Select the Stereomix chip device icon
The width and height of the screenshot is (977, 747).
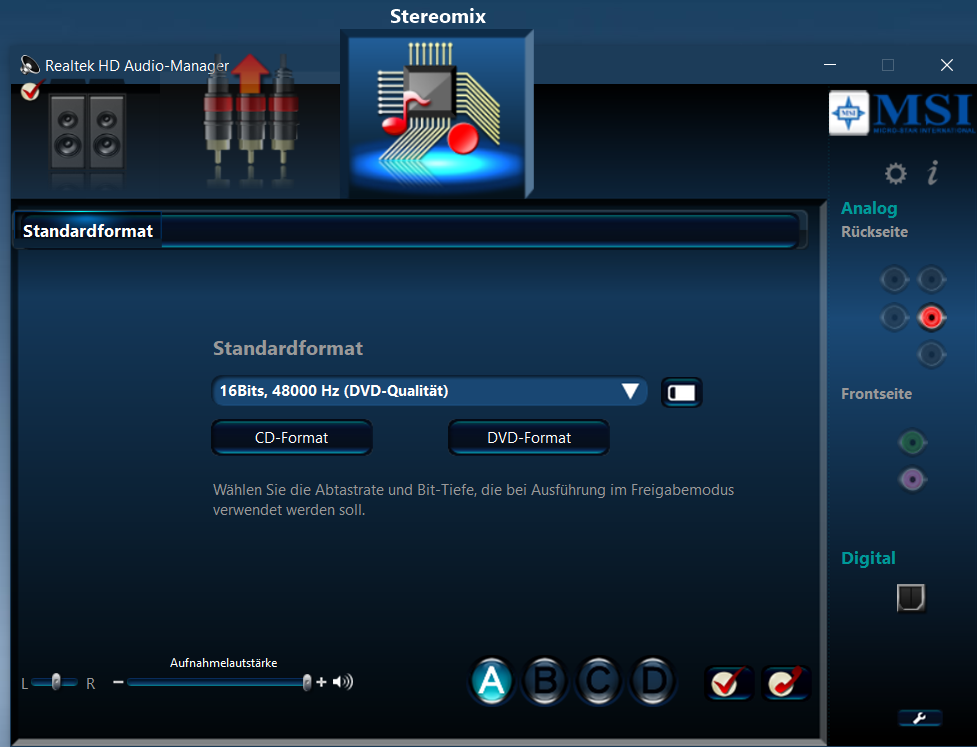[x=437, y=114]
